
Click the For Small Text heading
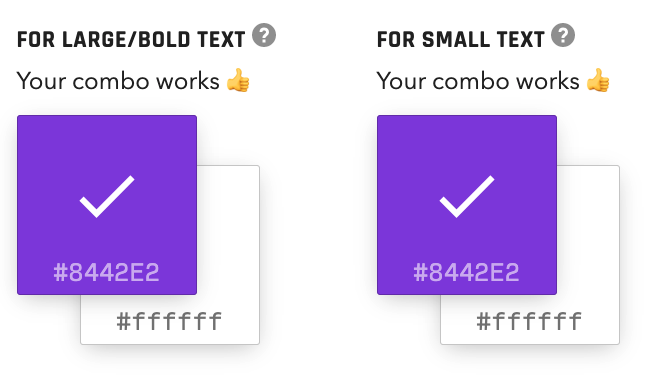[460, 40]
